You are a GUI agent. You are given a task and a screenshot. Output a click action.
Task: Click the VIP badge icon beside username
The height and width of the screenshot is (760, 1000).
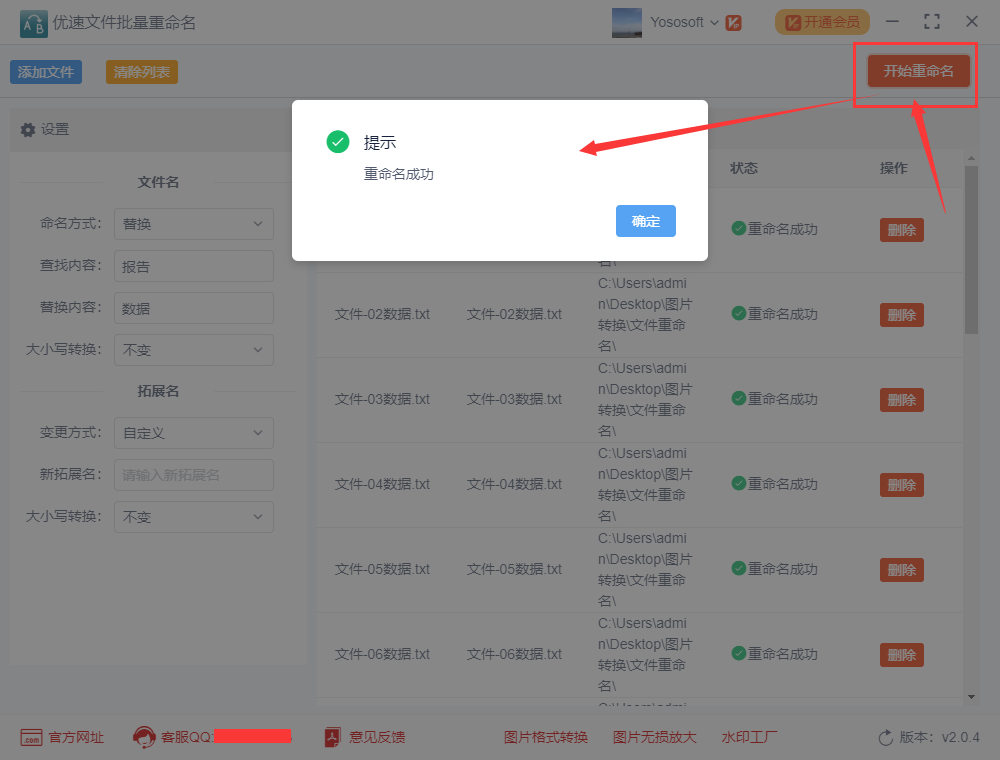coord(733,23)
